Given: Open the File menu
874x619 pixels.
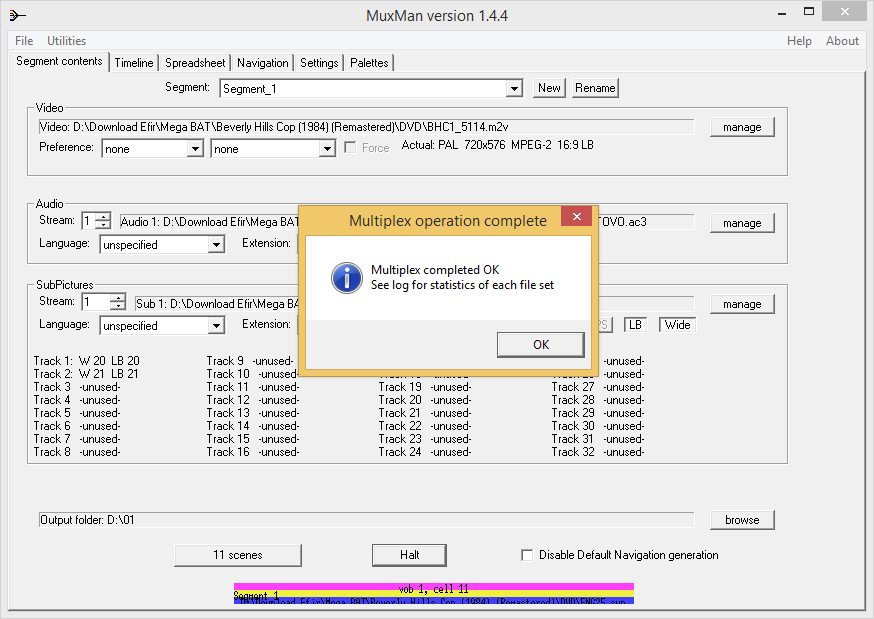Looking at the screenshot, I should pyautogui.click(x=24, y=41).
